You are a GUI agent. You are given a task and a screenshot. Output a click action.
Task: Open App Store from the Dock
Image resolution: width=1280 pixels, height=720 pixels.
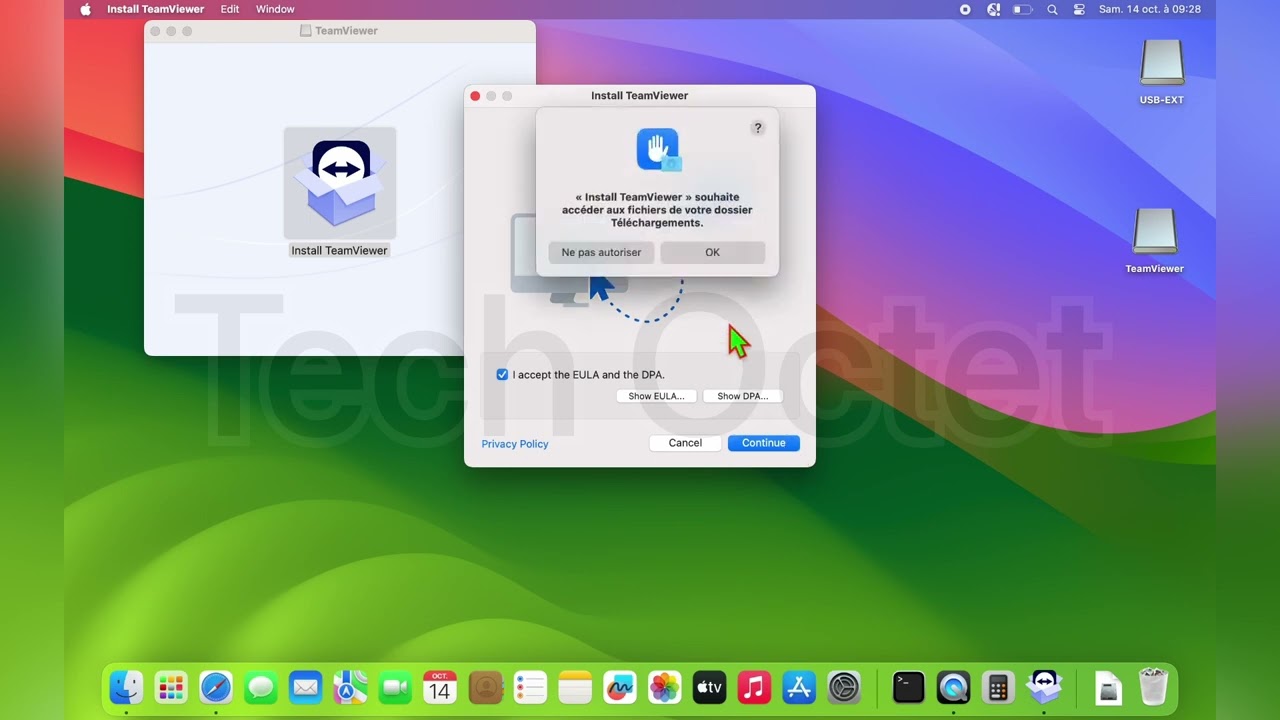(x=799, y=687)
